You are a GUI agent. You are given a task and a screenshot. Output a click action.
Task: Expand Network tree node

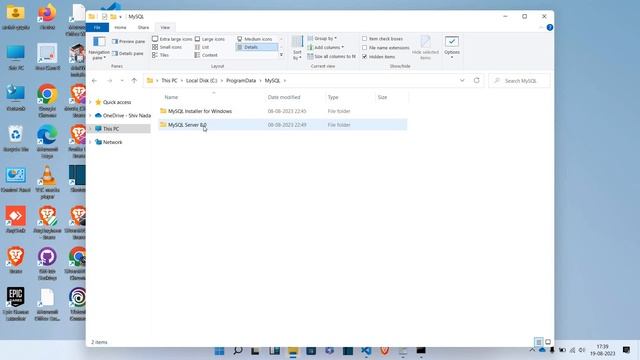tap(90, 142)
